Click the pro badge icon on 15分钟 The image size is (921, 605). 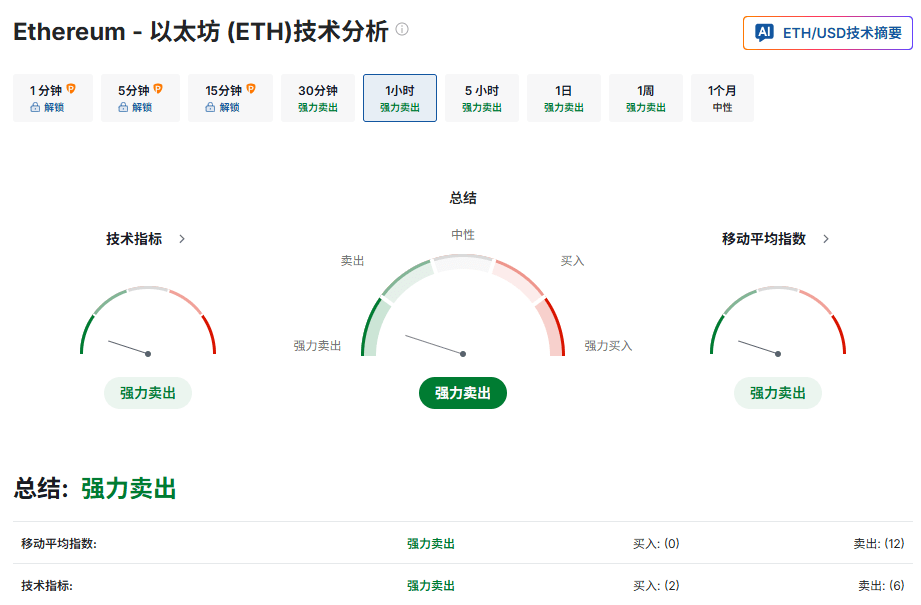coord(251,89)
